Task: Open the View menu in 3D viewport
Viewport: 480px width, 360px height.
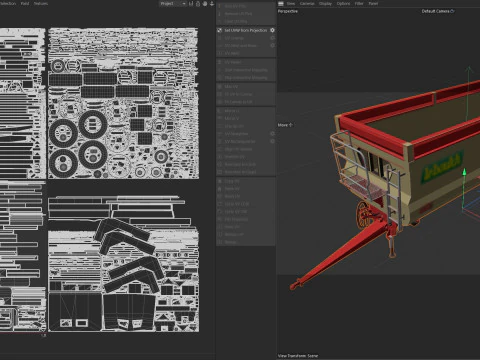Action: (291, 4)
